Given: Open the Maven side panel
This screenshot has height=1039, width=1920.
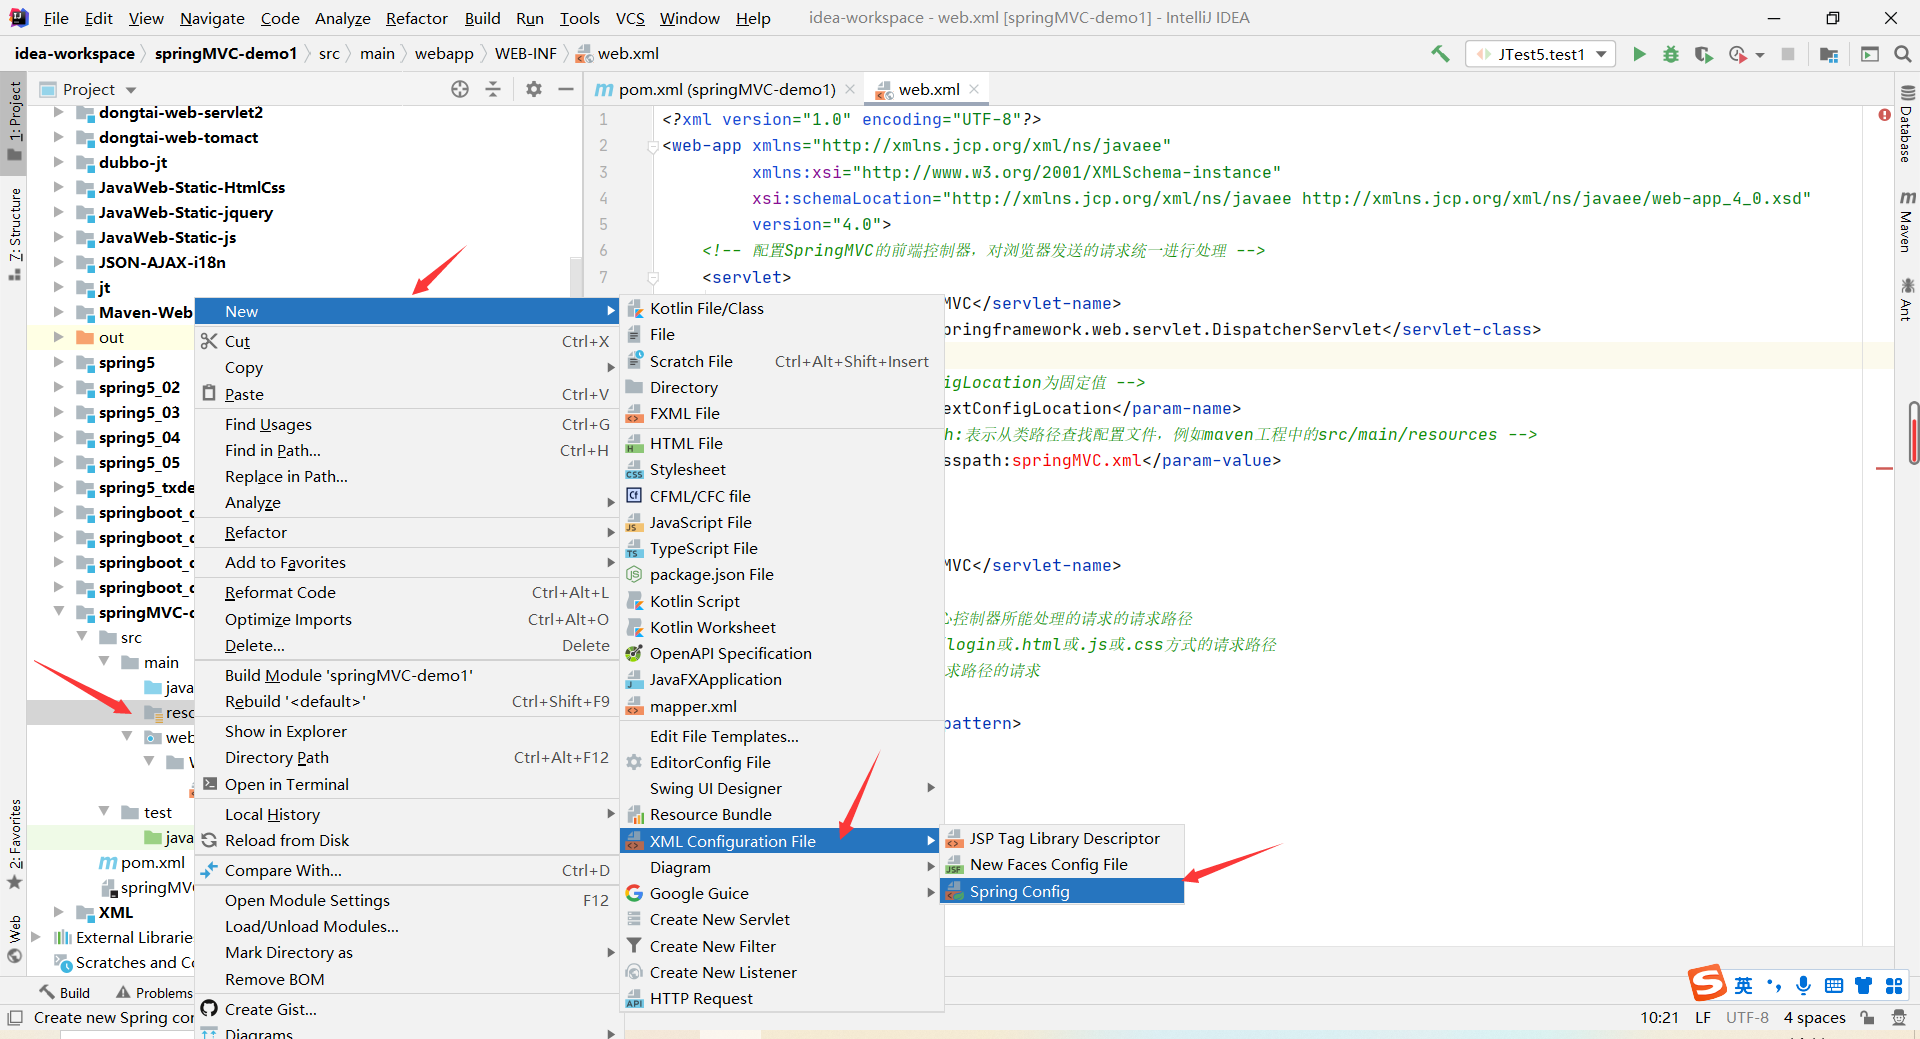Looking at the screenshot, I should point(1907,222).
